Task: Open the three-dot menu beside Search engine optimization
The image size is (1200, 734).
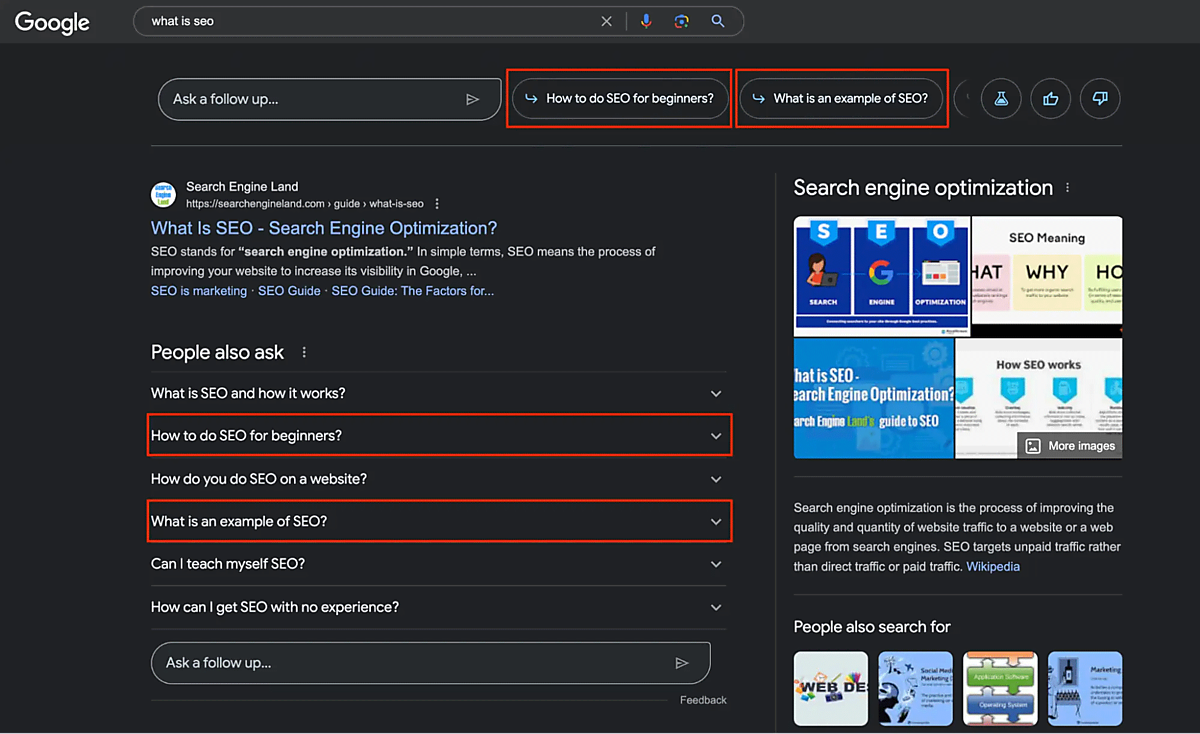Action: [1068, 188]
